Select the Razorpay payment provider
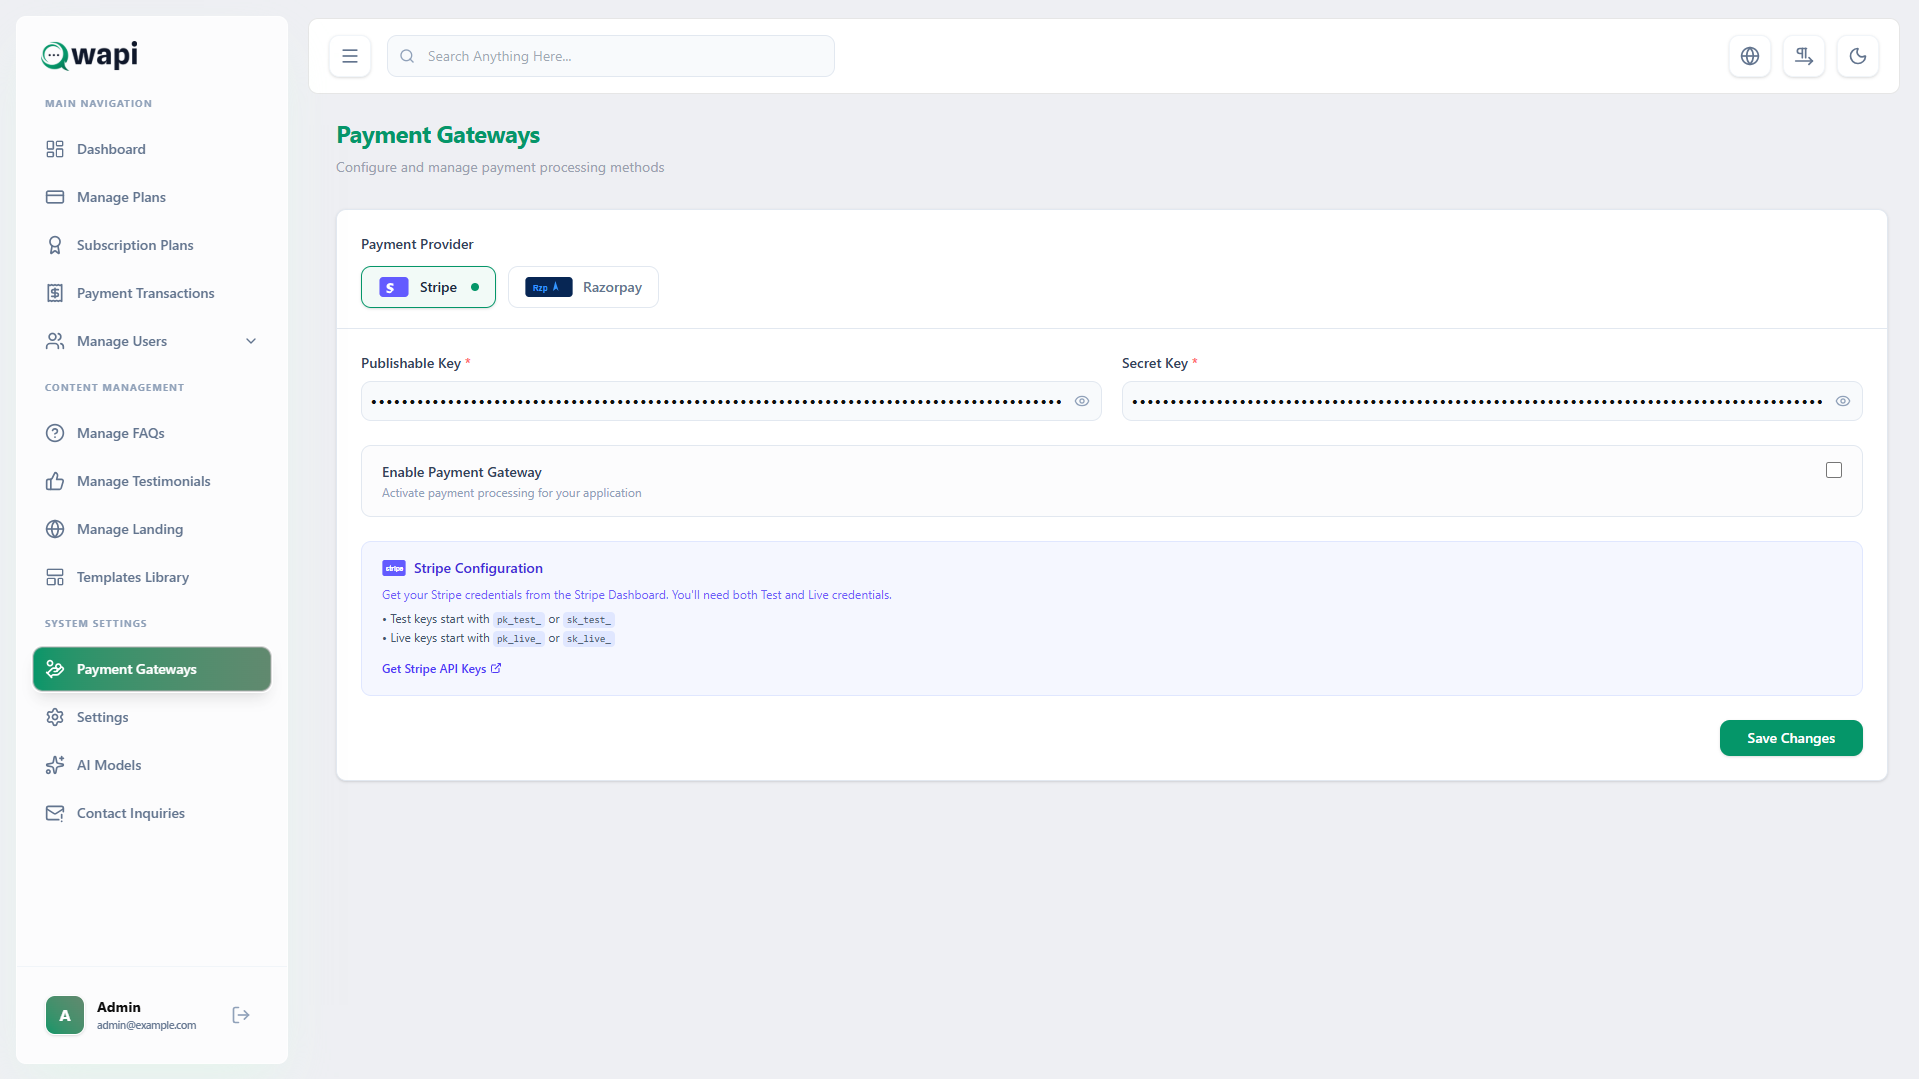This screenshot has height=1079, width=1919. click(x=583, y=287)
